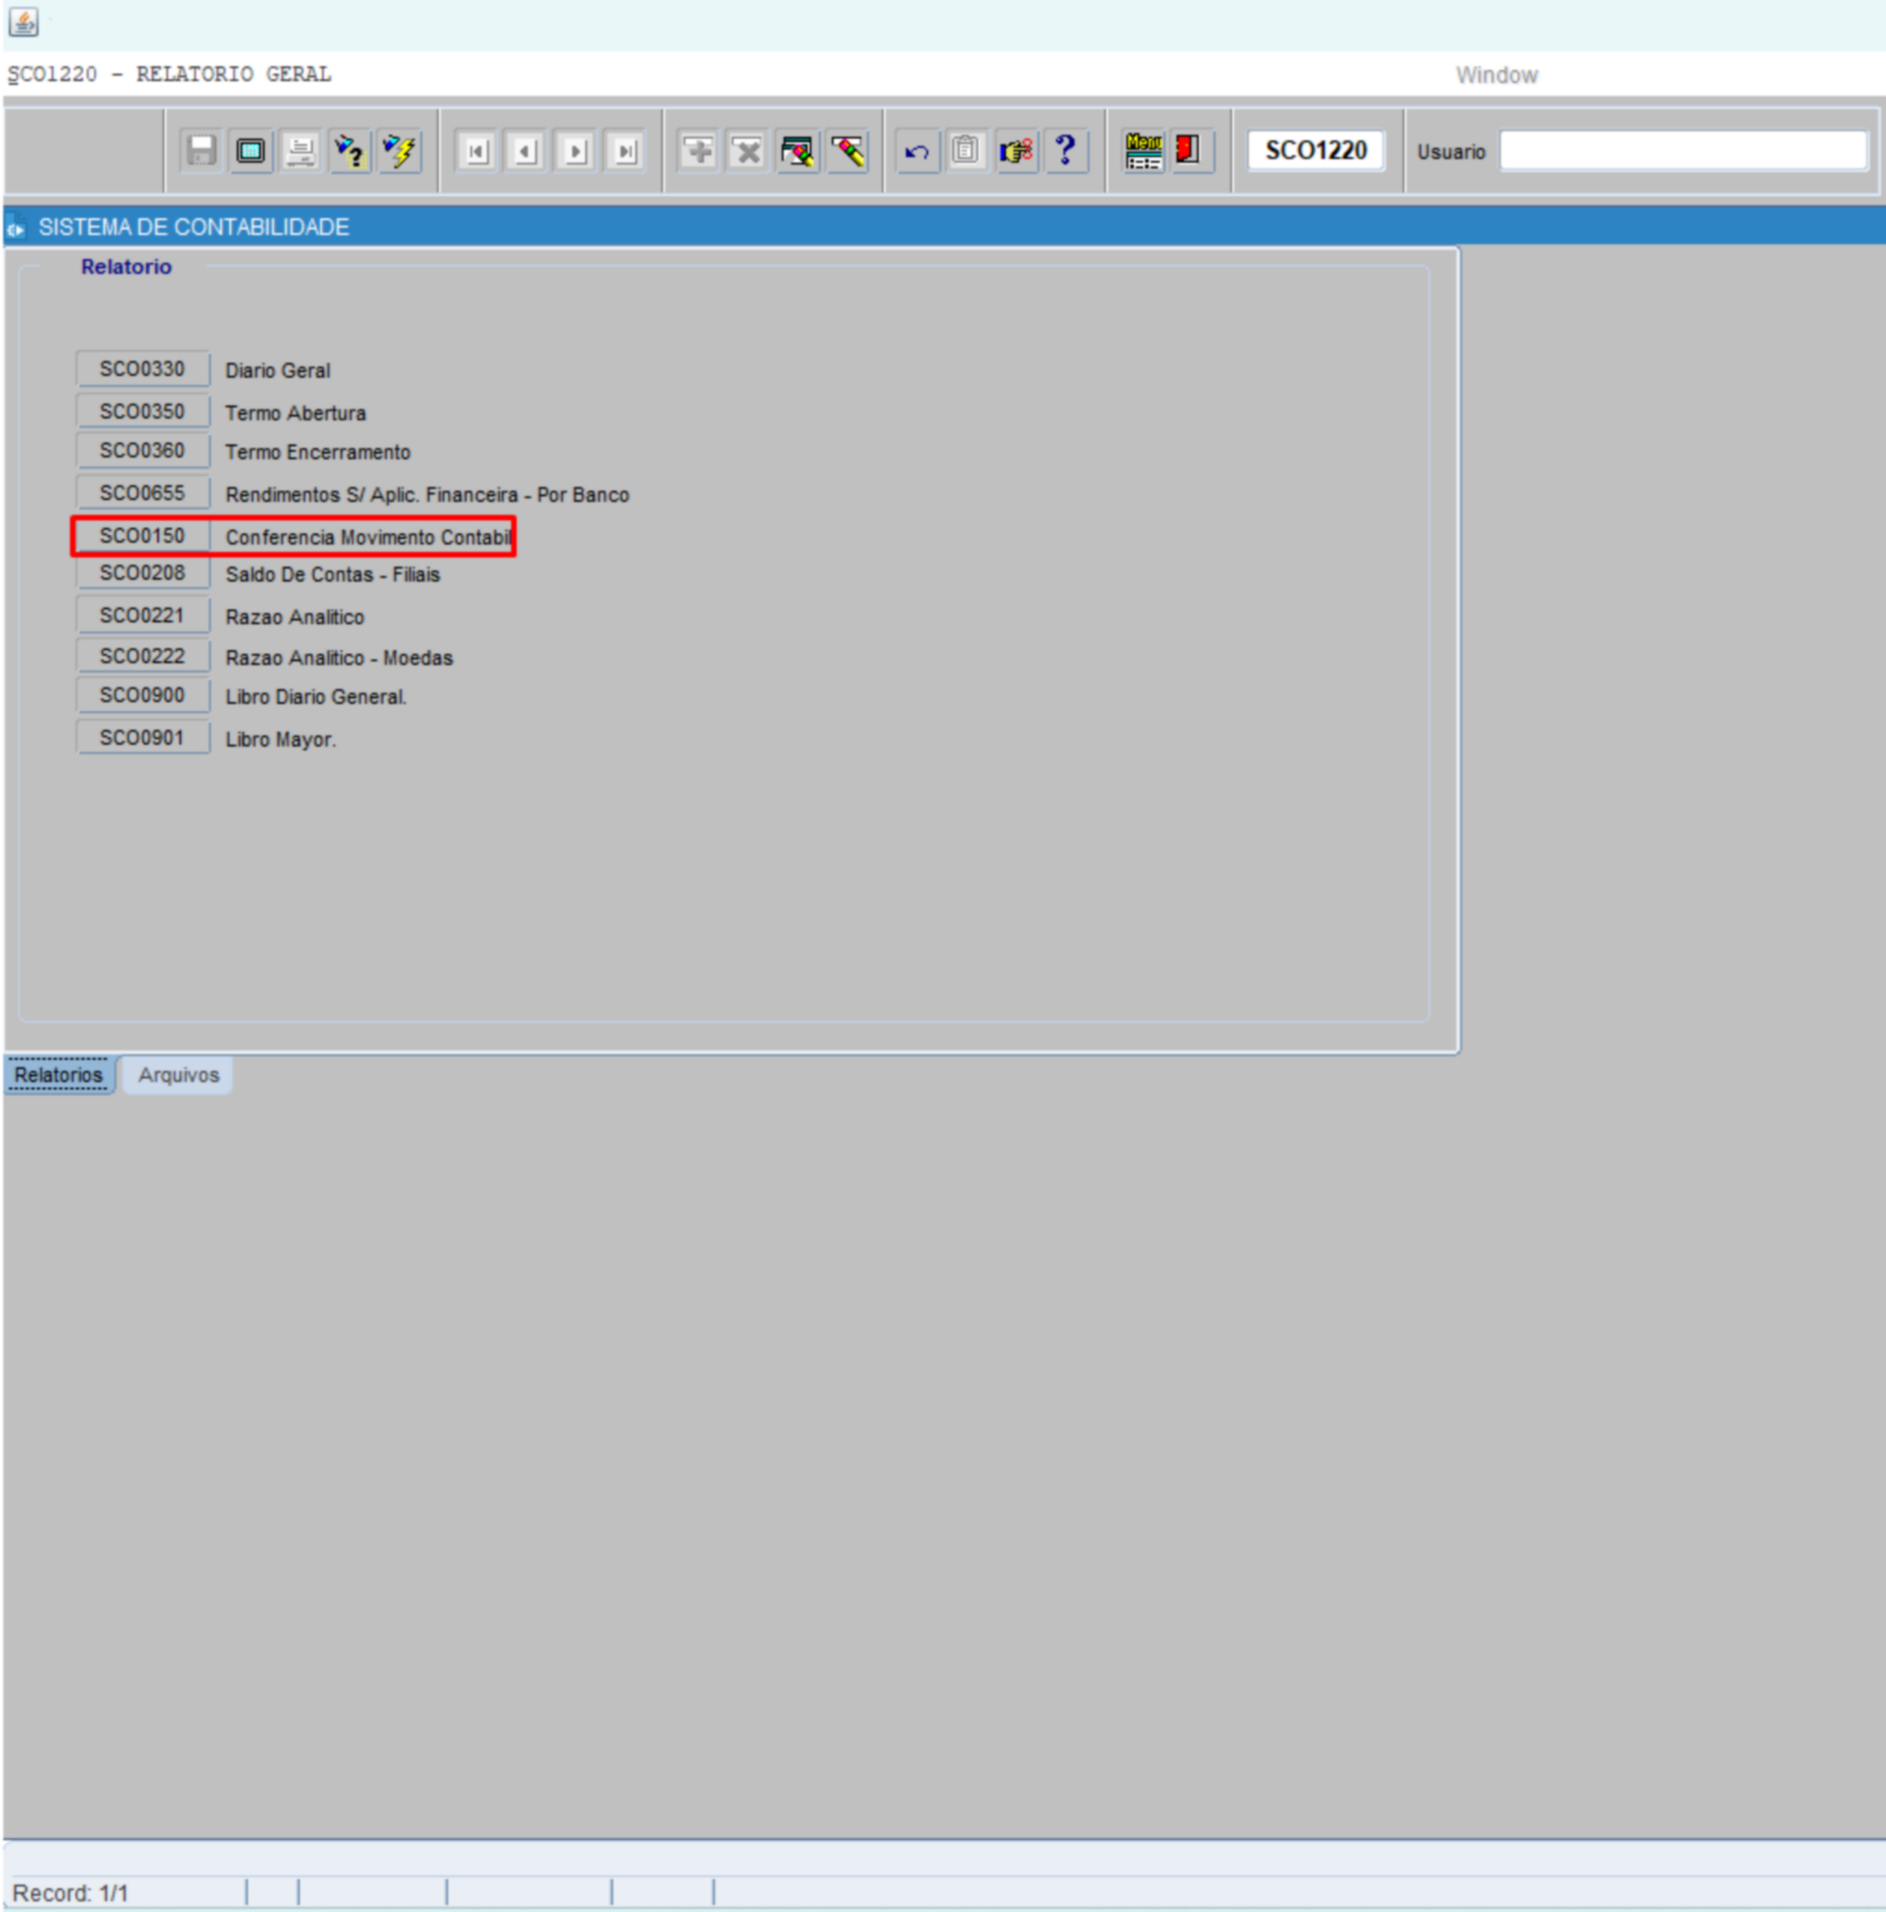1886x1912 pixels.
Task: Jump to the last record arrow
Action: pos(625,151)
